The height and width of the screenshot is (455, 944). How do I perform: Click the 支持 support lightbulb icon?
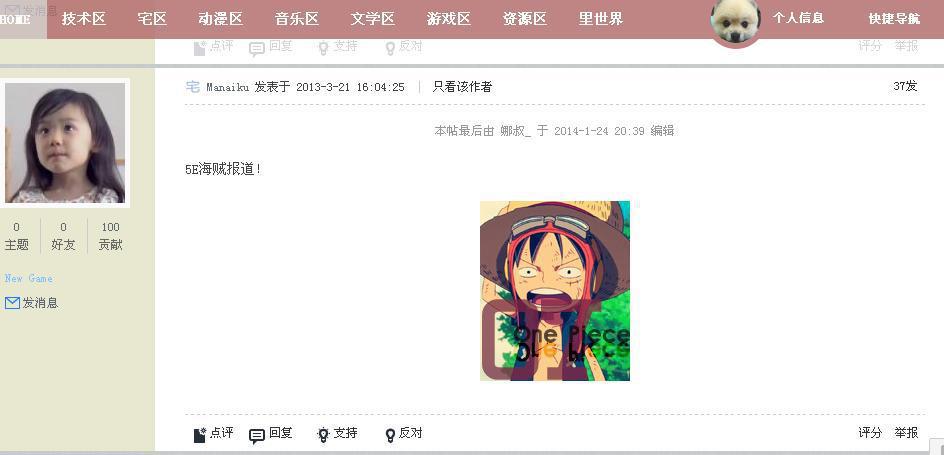(323, 435)
